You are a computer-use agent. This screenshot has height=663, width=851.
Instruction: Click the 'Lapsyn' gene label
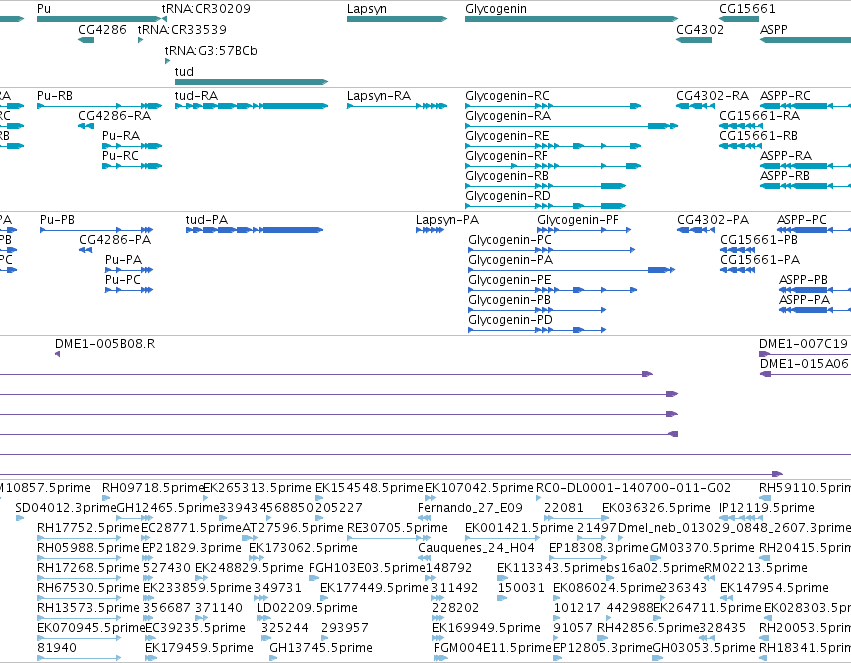[367, 9]
